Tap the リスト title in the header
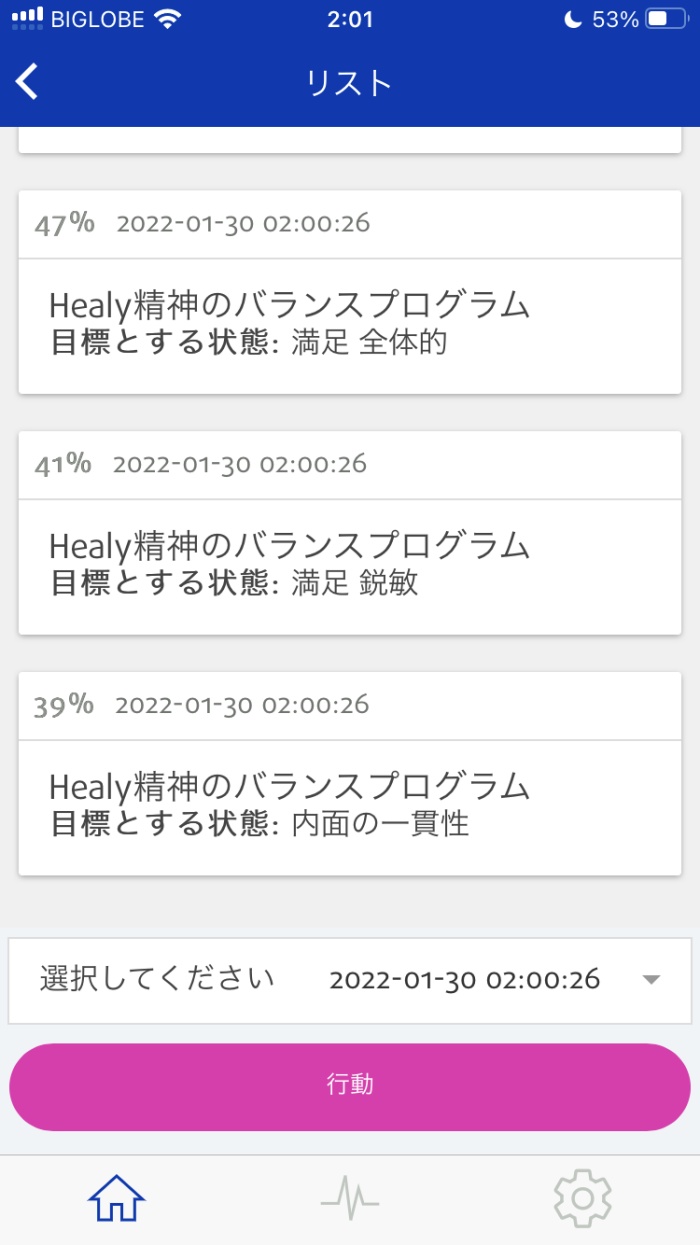 (x=348, y=83)
